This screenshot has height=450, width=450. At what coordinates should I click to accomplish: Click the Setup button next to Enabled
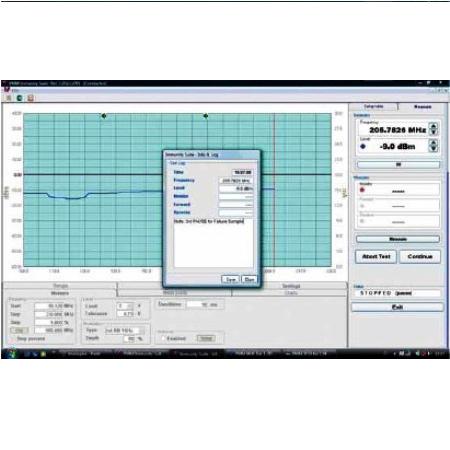[x=206, y=338]
